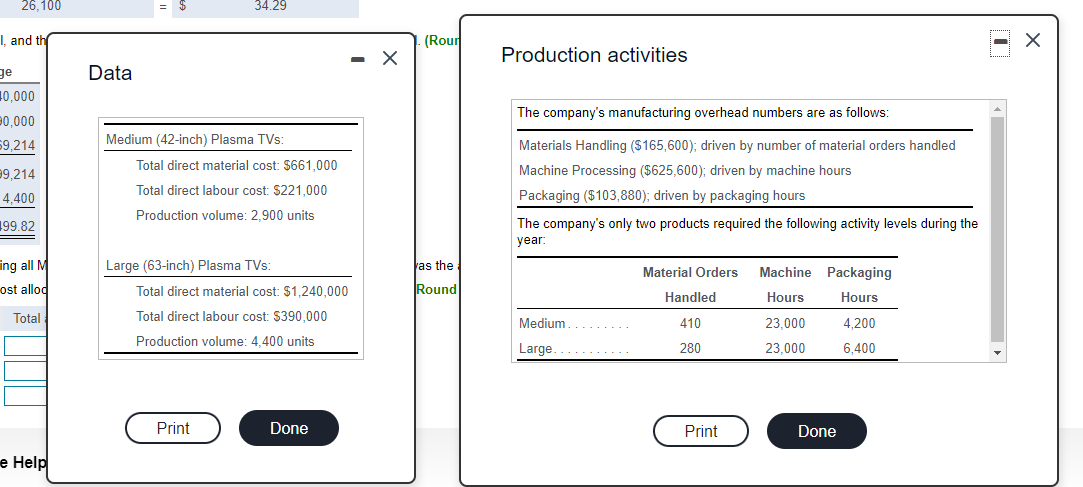Select the Materials Handling ($165,600) line
The image size is (1083, 487).
[x=737, y=146]
